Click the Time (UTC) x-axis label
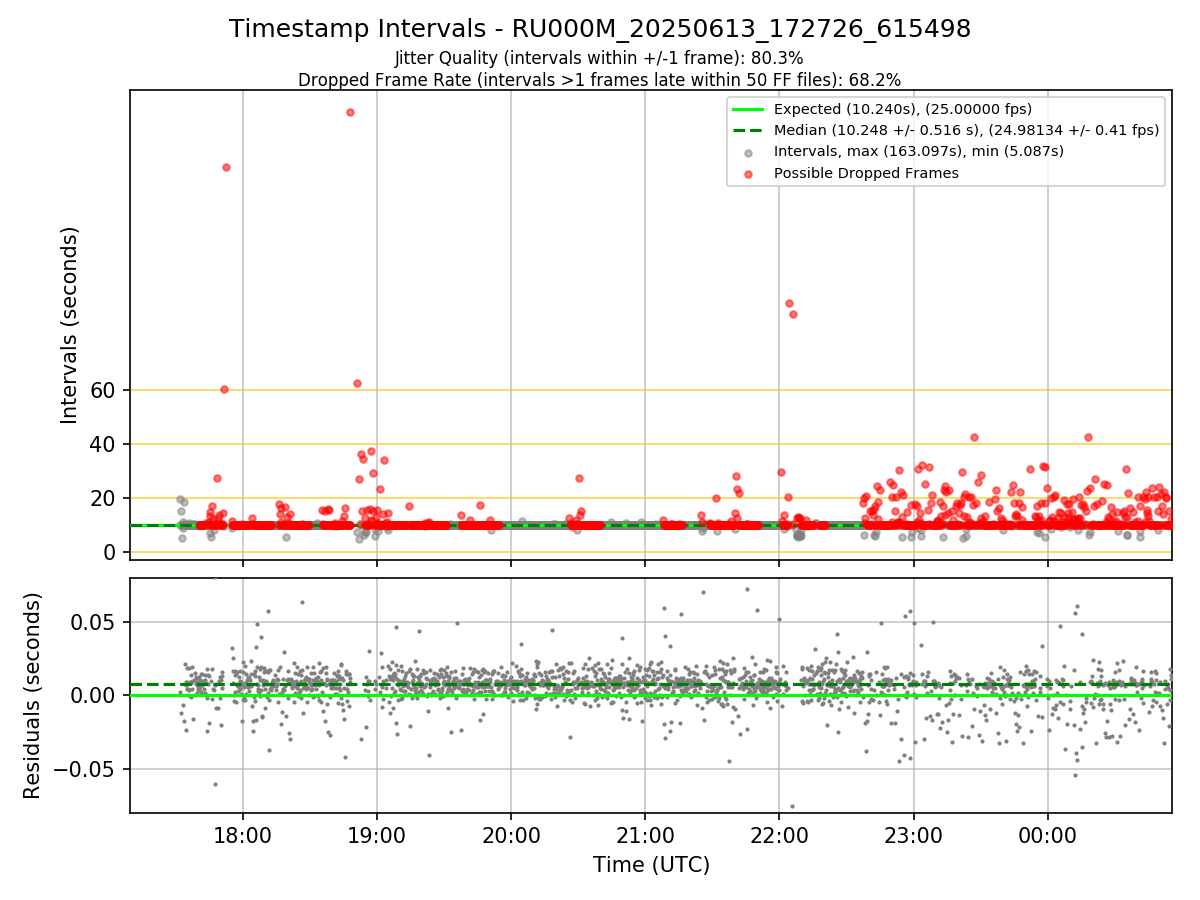This screenshot has width=1200, height=900. coord(651,865)
